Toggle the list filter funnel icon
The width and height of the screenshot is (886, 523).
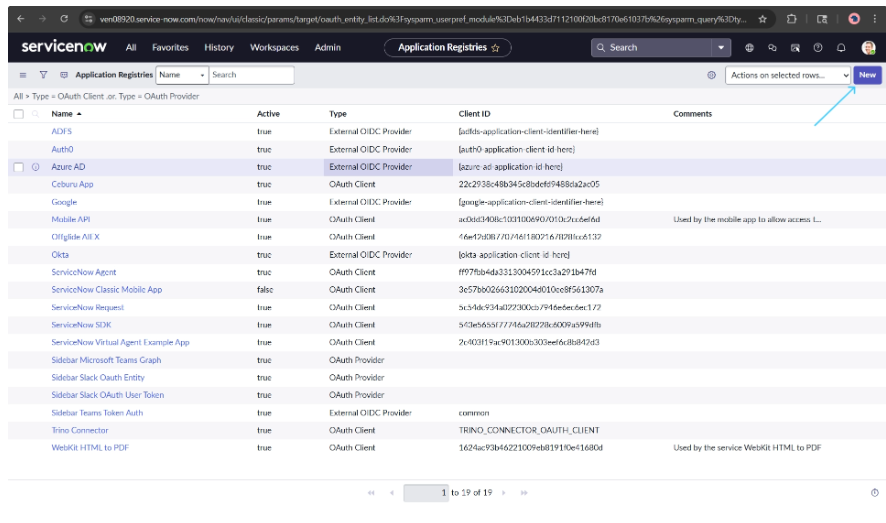(x=43, y=75)
